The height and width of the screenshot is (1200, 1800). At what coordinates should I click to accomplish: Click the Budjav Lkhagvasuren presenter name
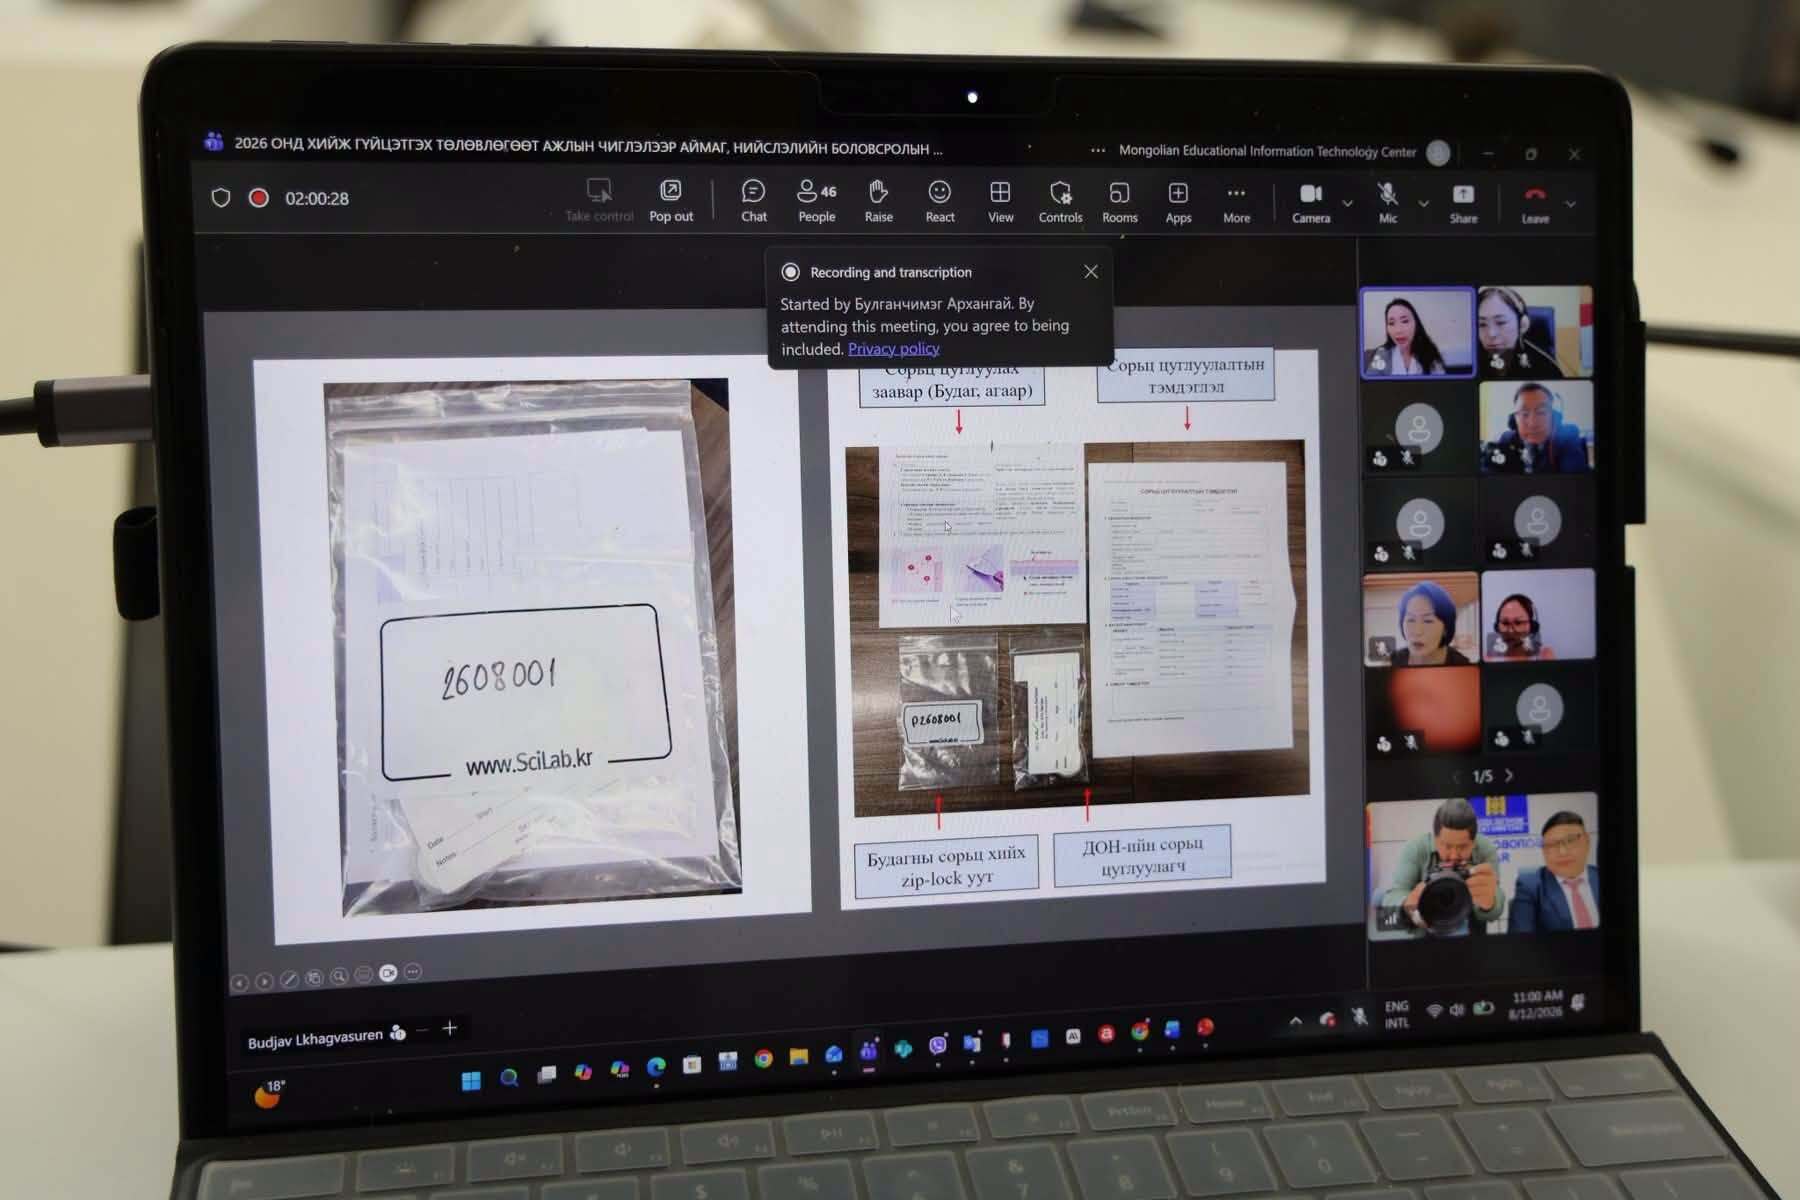click(x=315, y=1039)
